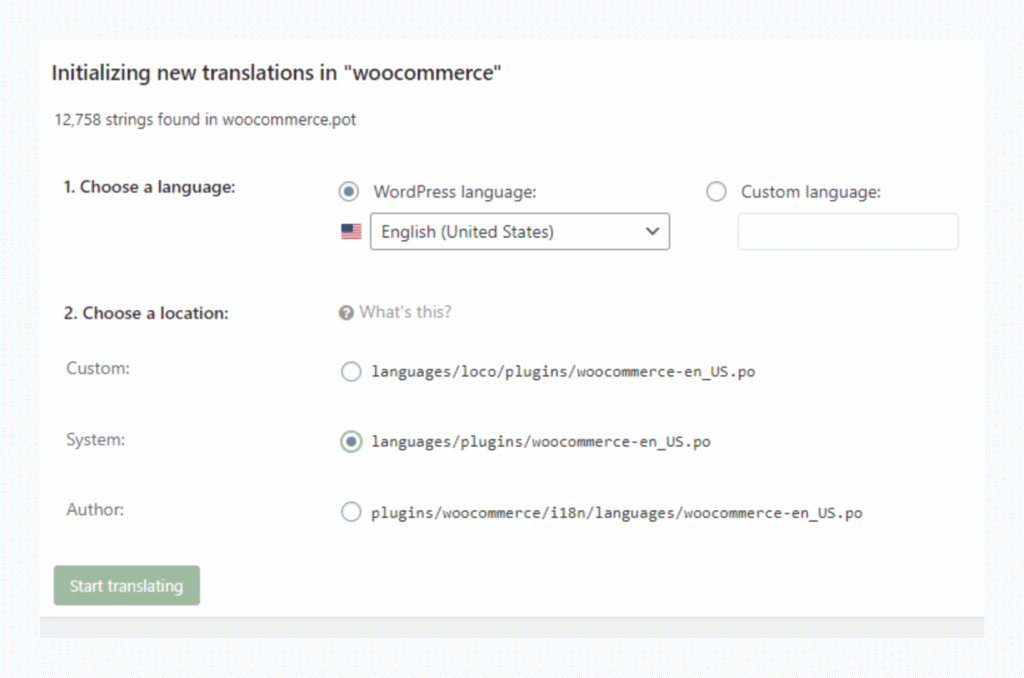Click the "12,758 strings found in woocommerce.pot" text
This screenshot has height=678, width=1024.
click(205, 120)
